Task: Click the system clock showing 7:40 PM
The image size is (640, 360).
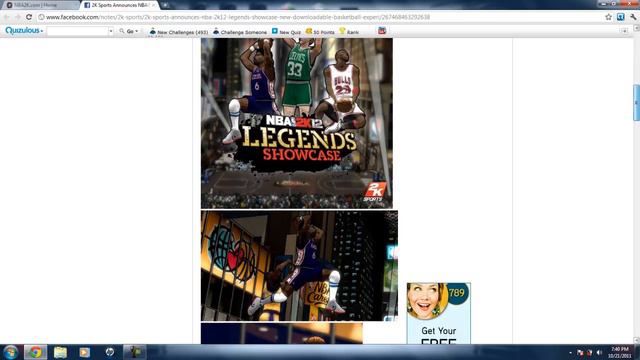Action: coord(620,353)
